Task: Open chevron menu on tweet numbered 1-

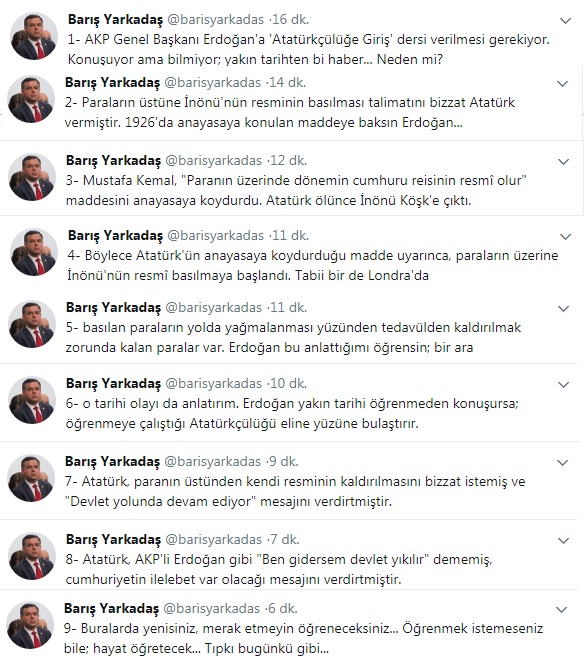Action: point(566,21)
